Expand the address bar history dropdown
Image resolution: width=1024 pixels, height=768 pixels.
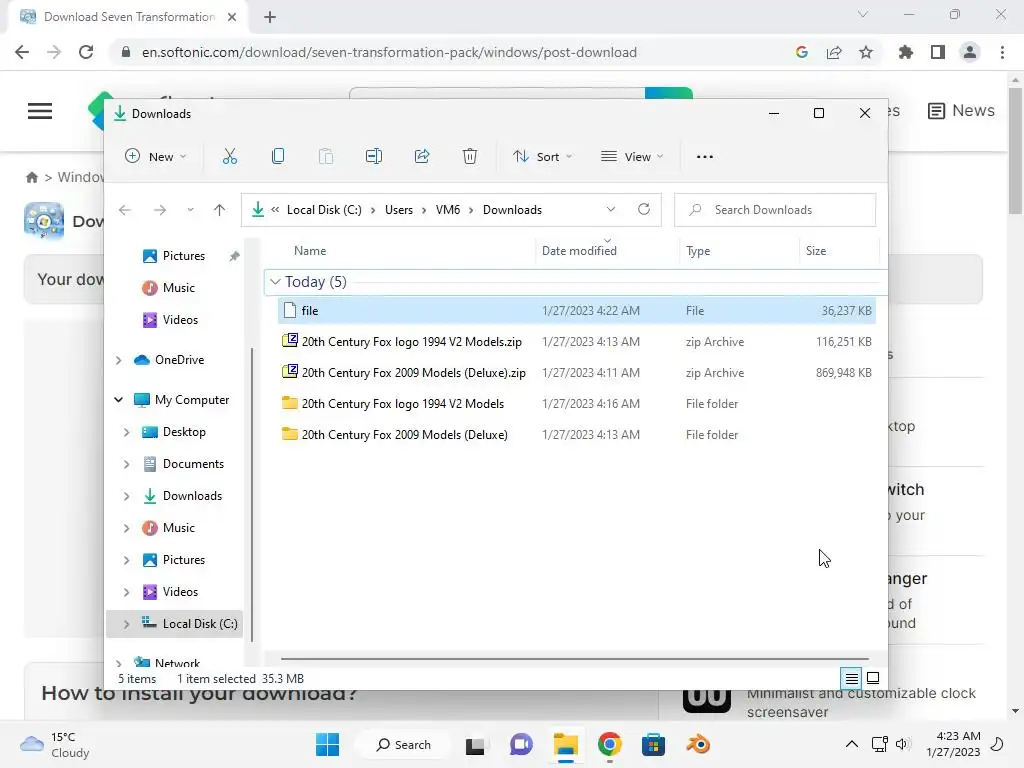click(x=611, y=210)
